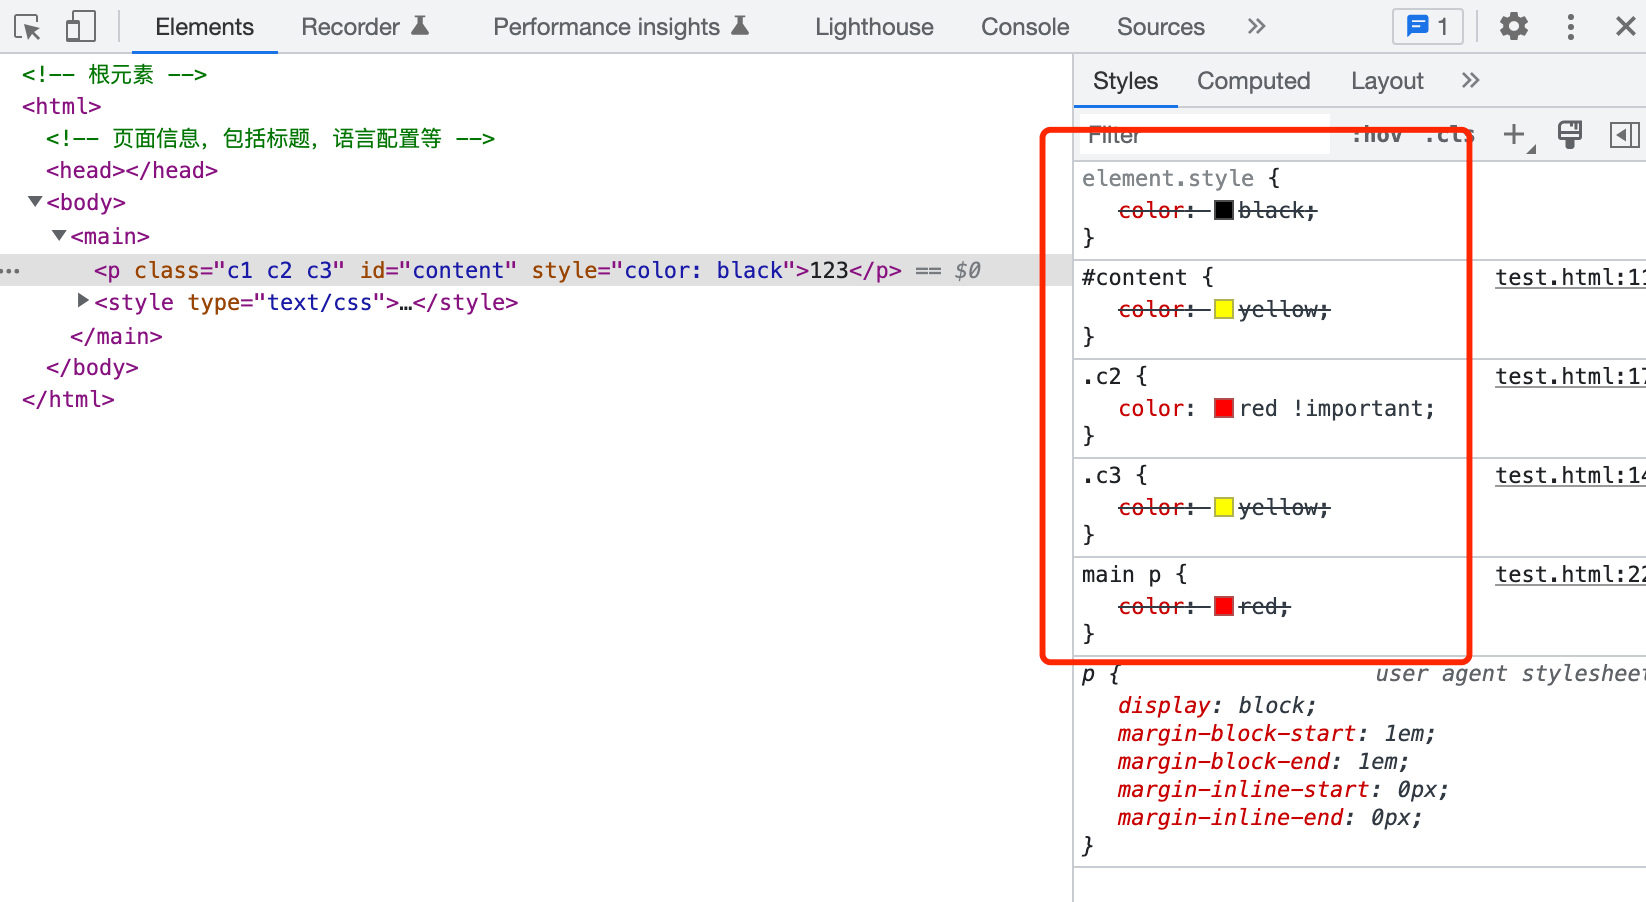Open the row actions ellipsis beside p element
The height and width of the screenshot is (902, 1646).
tap(10, 271)
